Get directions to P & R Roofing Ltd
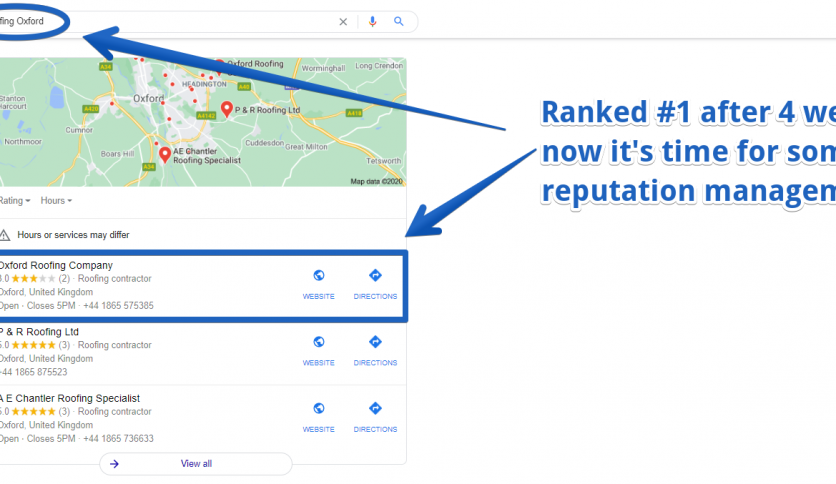Viewport: 836px width, 484px height. [375, 342]
